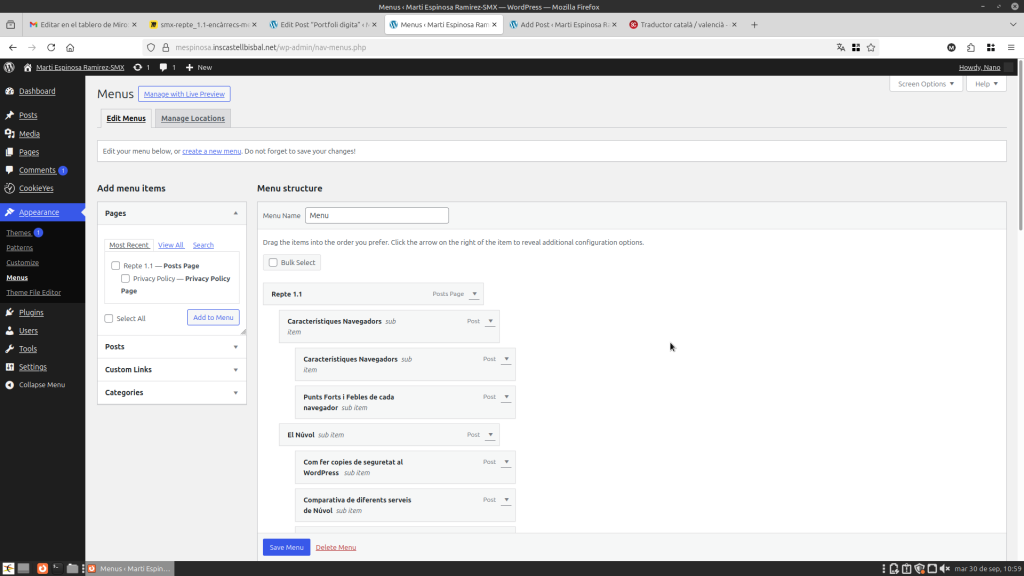Open Settings from the admin sidebar
The image size is (1024, 576).
(32, 367)
